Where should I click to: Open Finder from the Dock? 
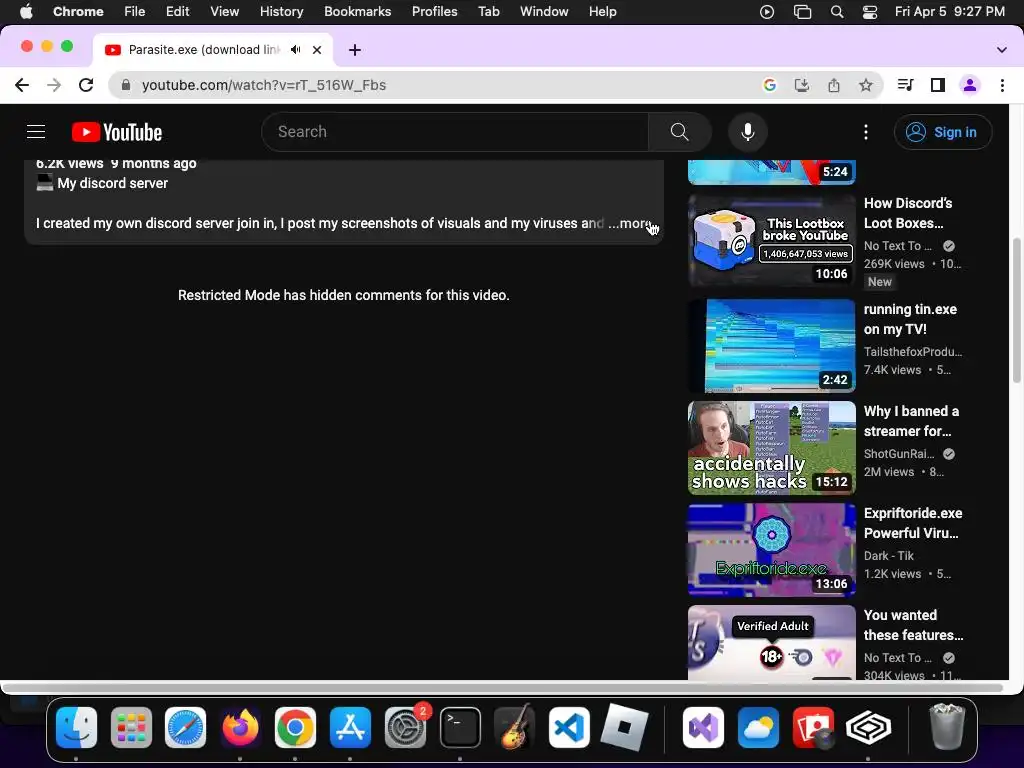(x=76, y=728)
